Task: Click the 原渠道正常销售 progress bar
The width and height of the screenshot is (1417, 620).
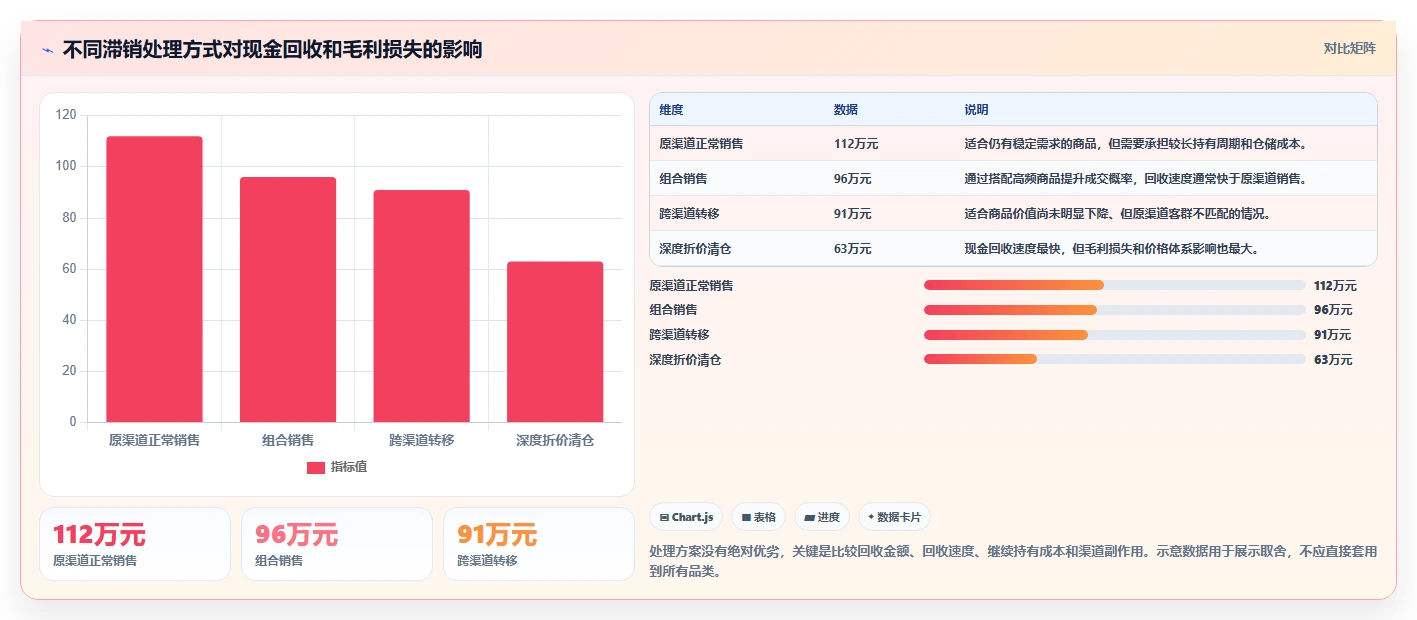Action: [x=1114, y=285]
